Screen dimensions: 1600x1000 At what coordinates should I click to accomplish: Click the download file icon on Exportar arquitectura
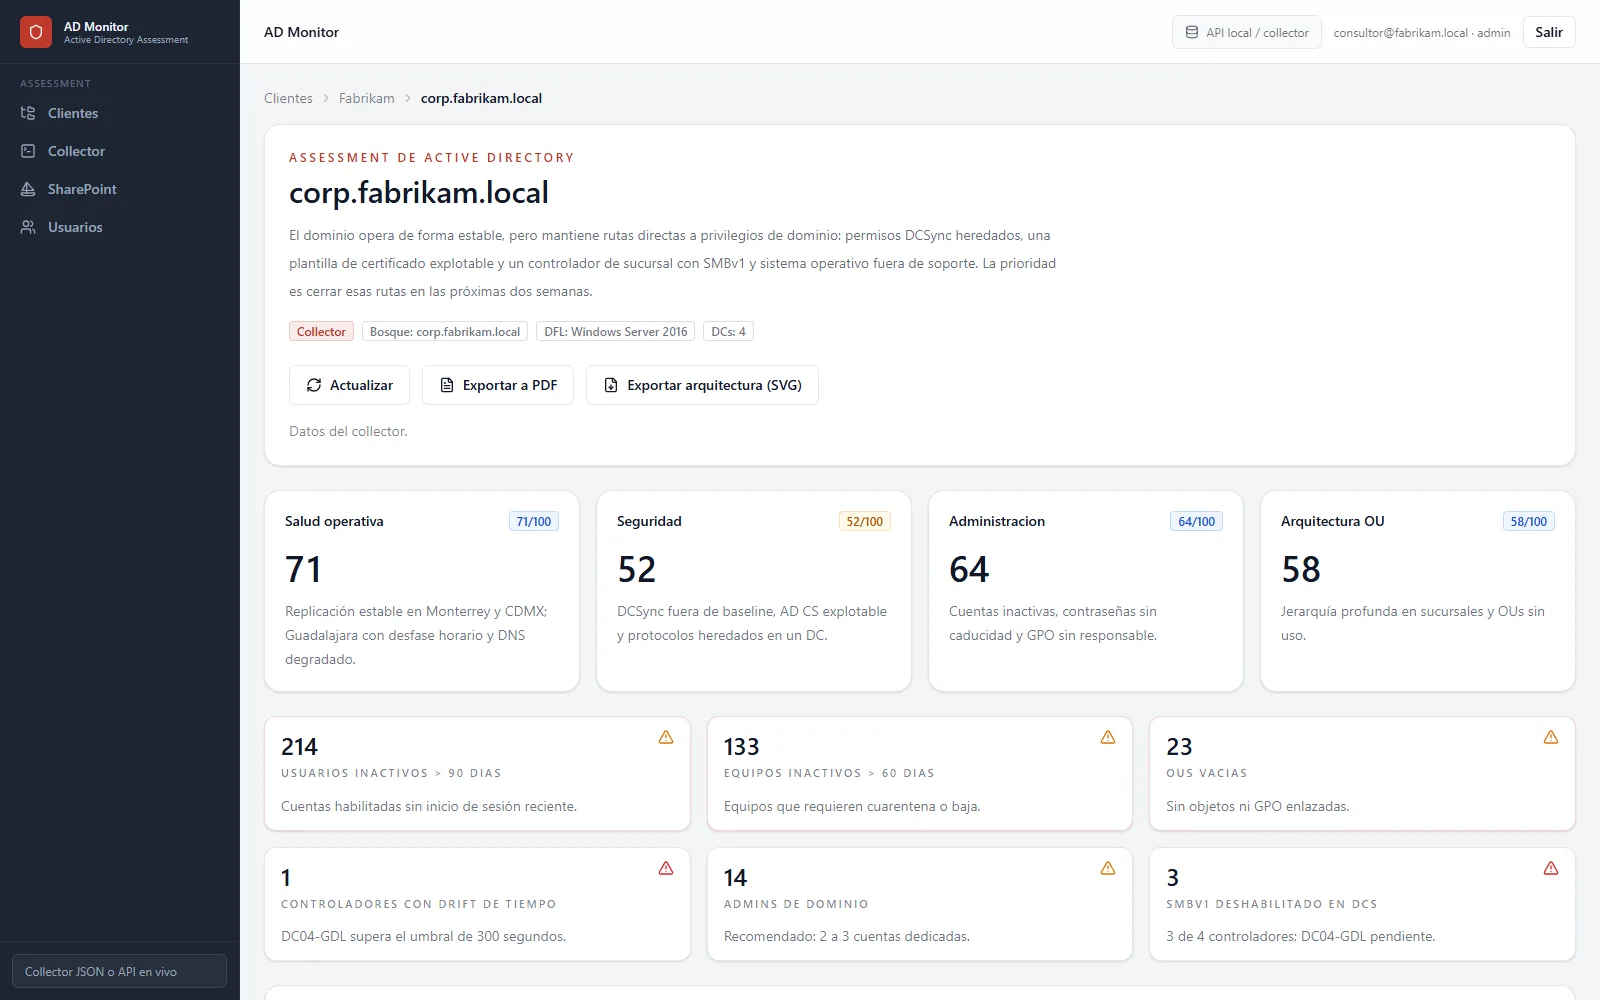(x=611, y=385)
